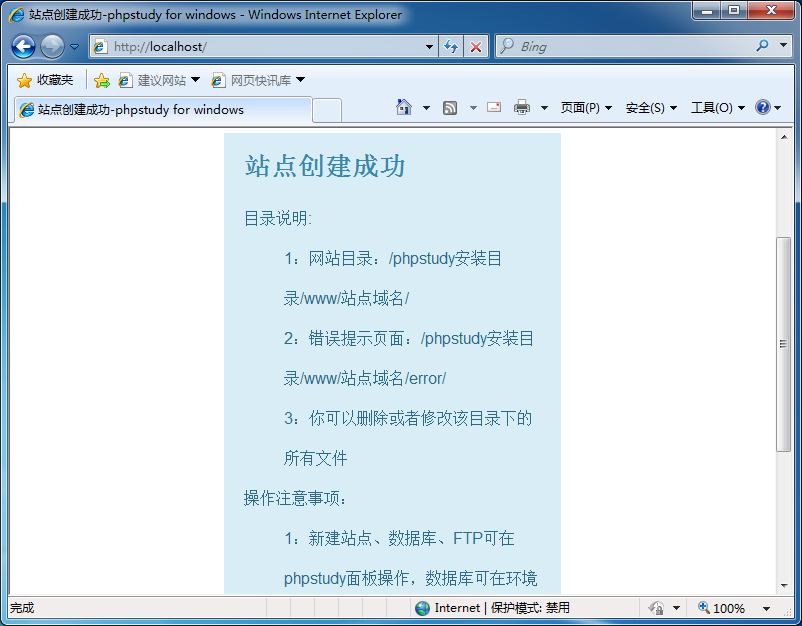Click the Internet Explorer title bar icon
The width and height of the screenshot is (802, 626).
(16, 15)
